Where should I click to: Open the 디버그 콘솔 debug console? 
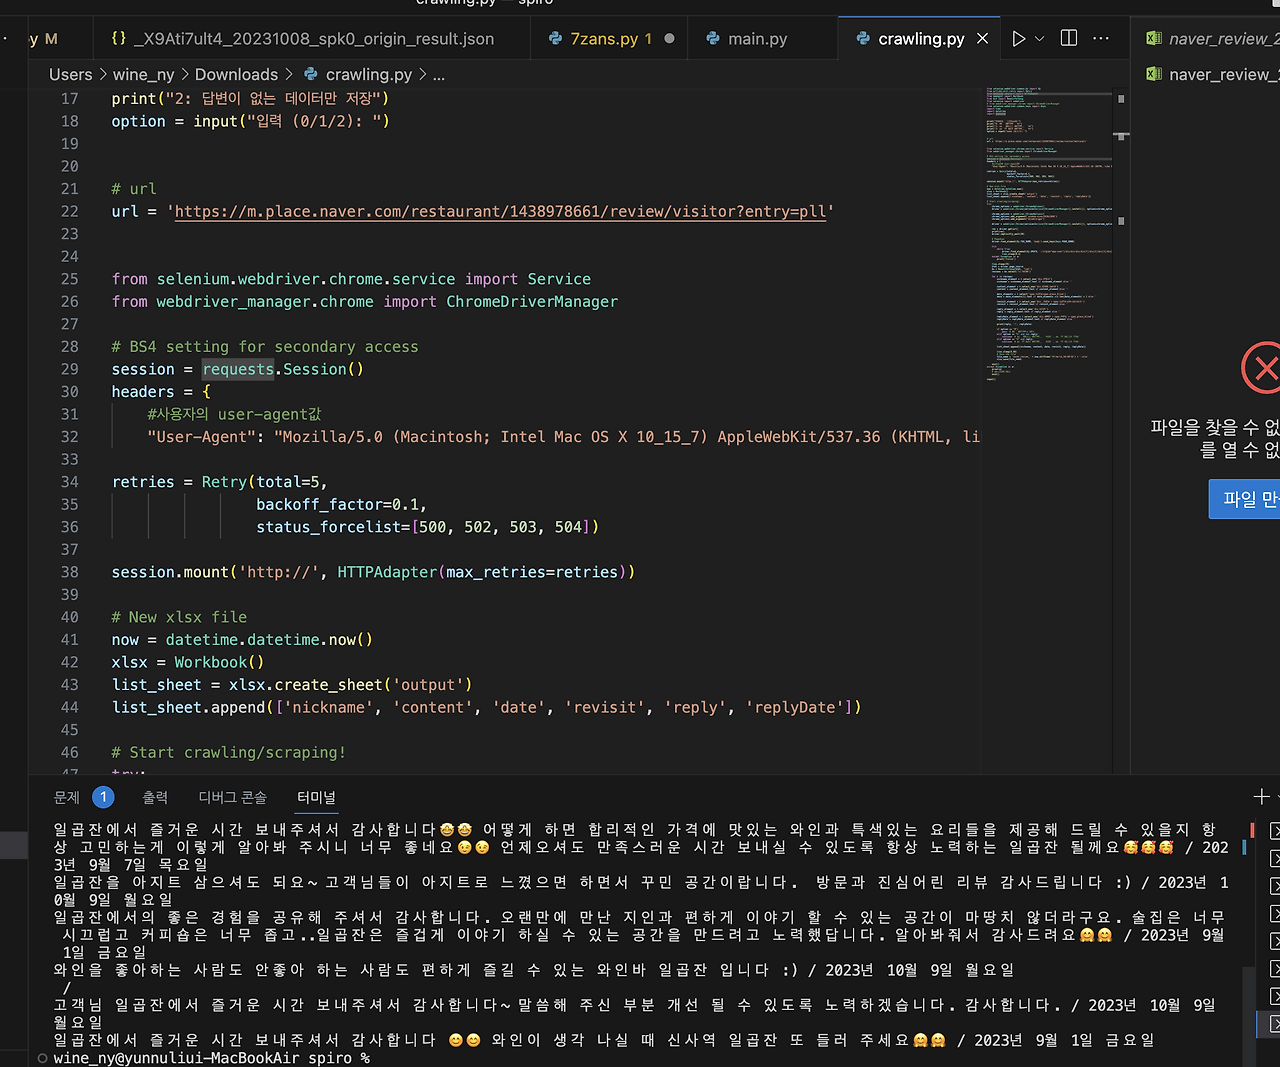[232, 797]
